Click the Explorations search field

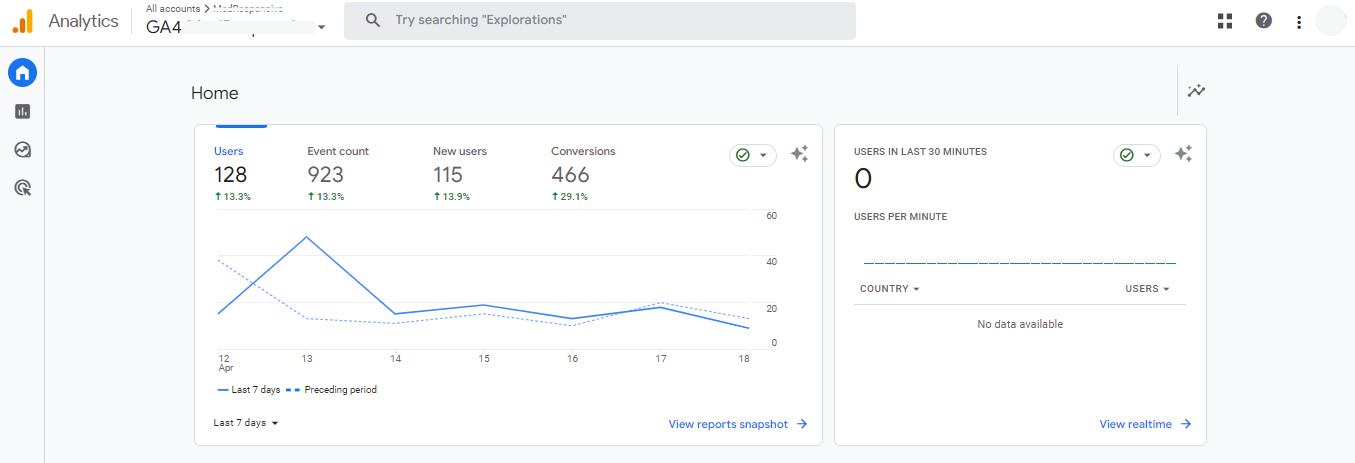click(600, 20)
